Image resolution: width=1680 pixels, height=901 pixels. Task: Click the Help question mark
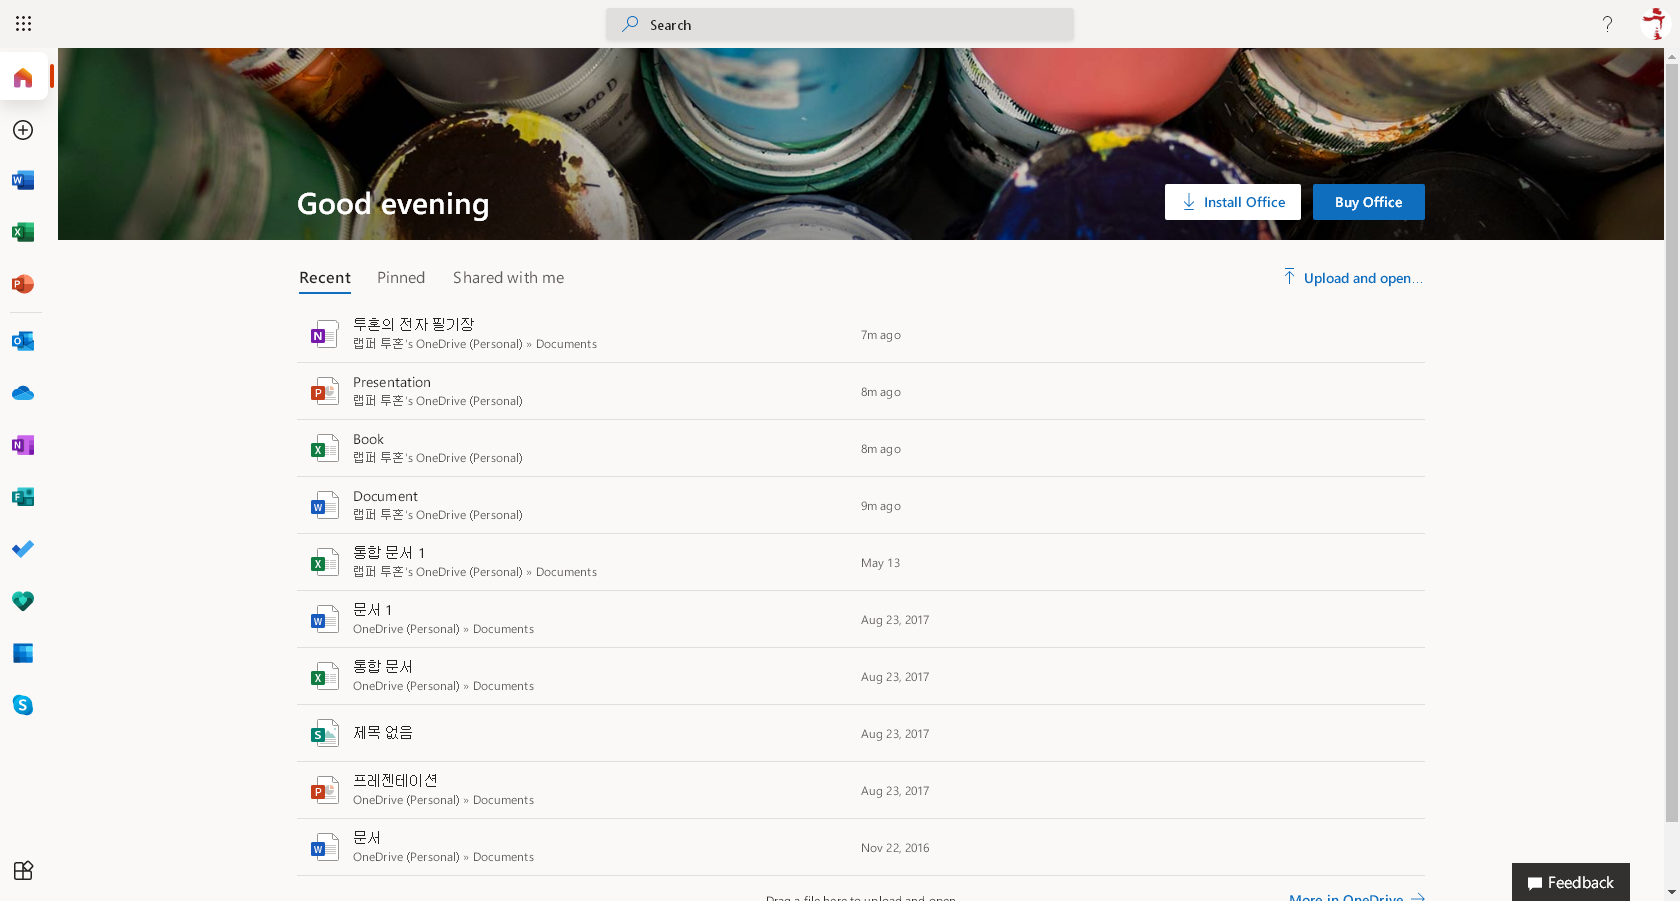point(1607,23)
